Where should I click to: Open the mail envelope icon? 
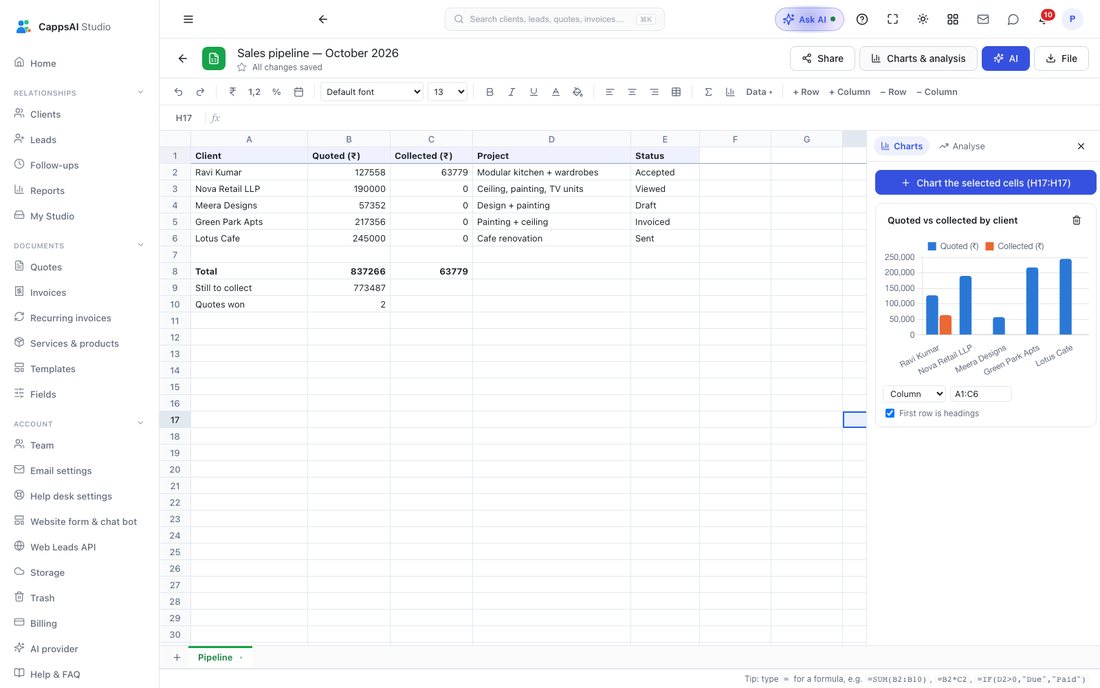(x=983, y=20)
